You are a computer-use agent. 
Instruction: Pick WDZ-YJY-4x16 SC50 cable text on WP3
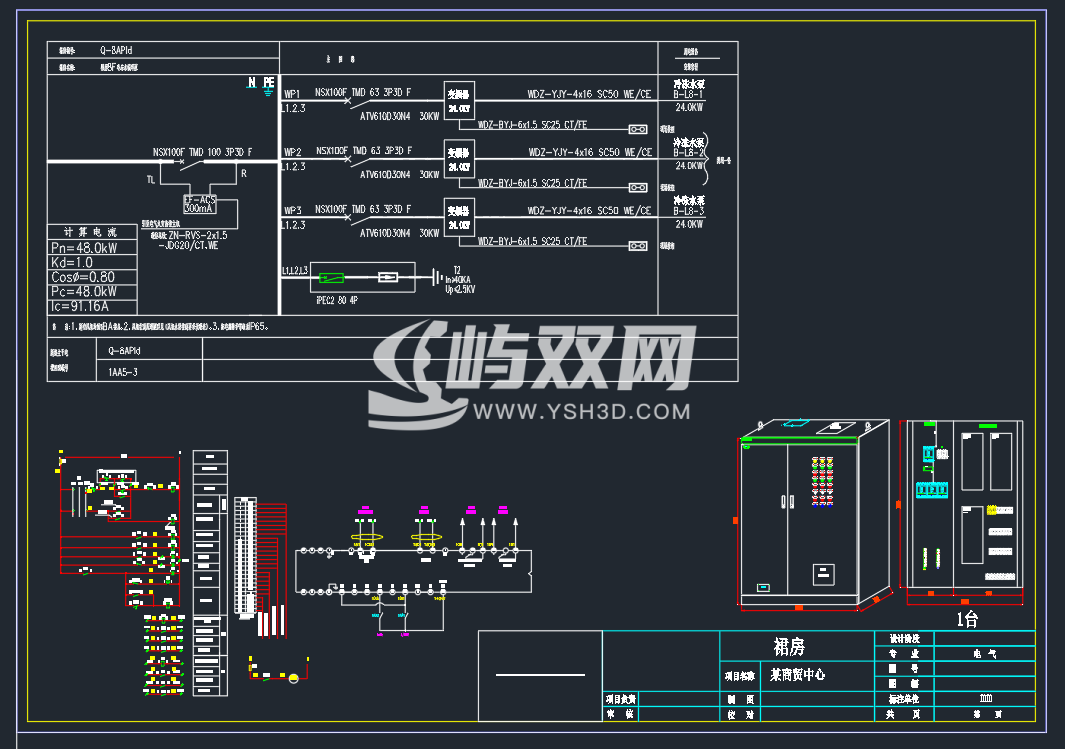pyautogui.click(x=589, y=211)
